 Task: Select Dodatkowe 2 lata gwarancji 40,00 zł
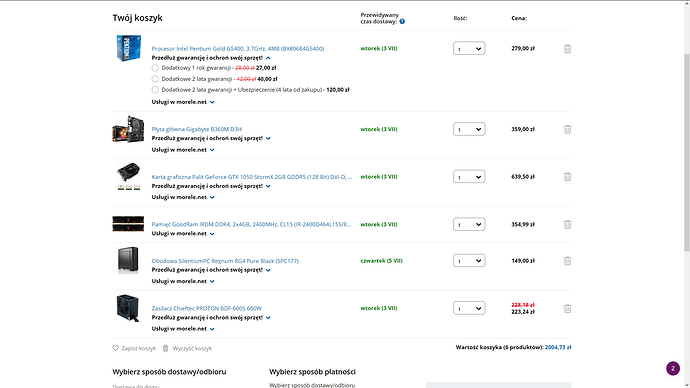(155, 79)
